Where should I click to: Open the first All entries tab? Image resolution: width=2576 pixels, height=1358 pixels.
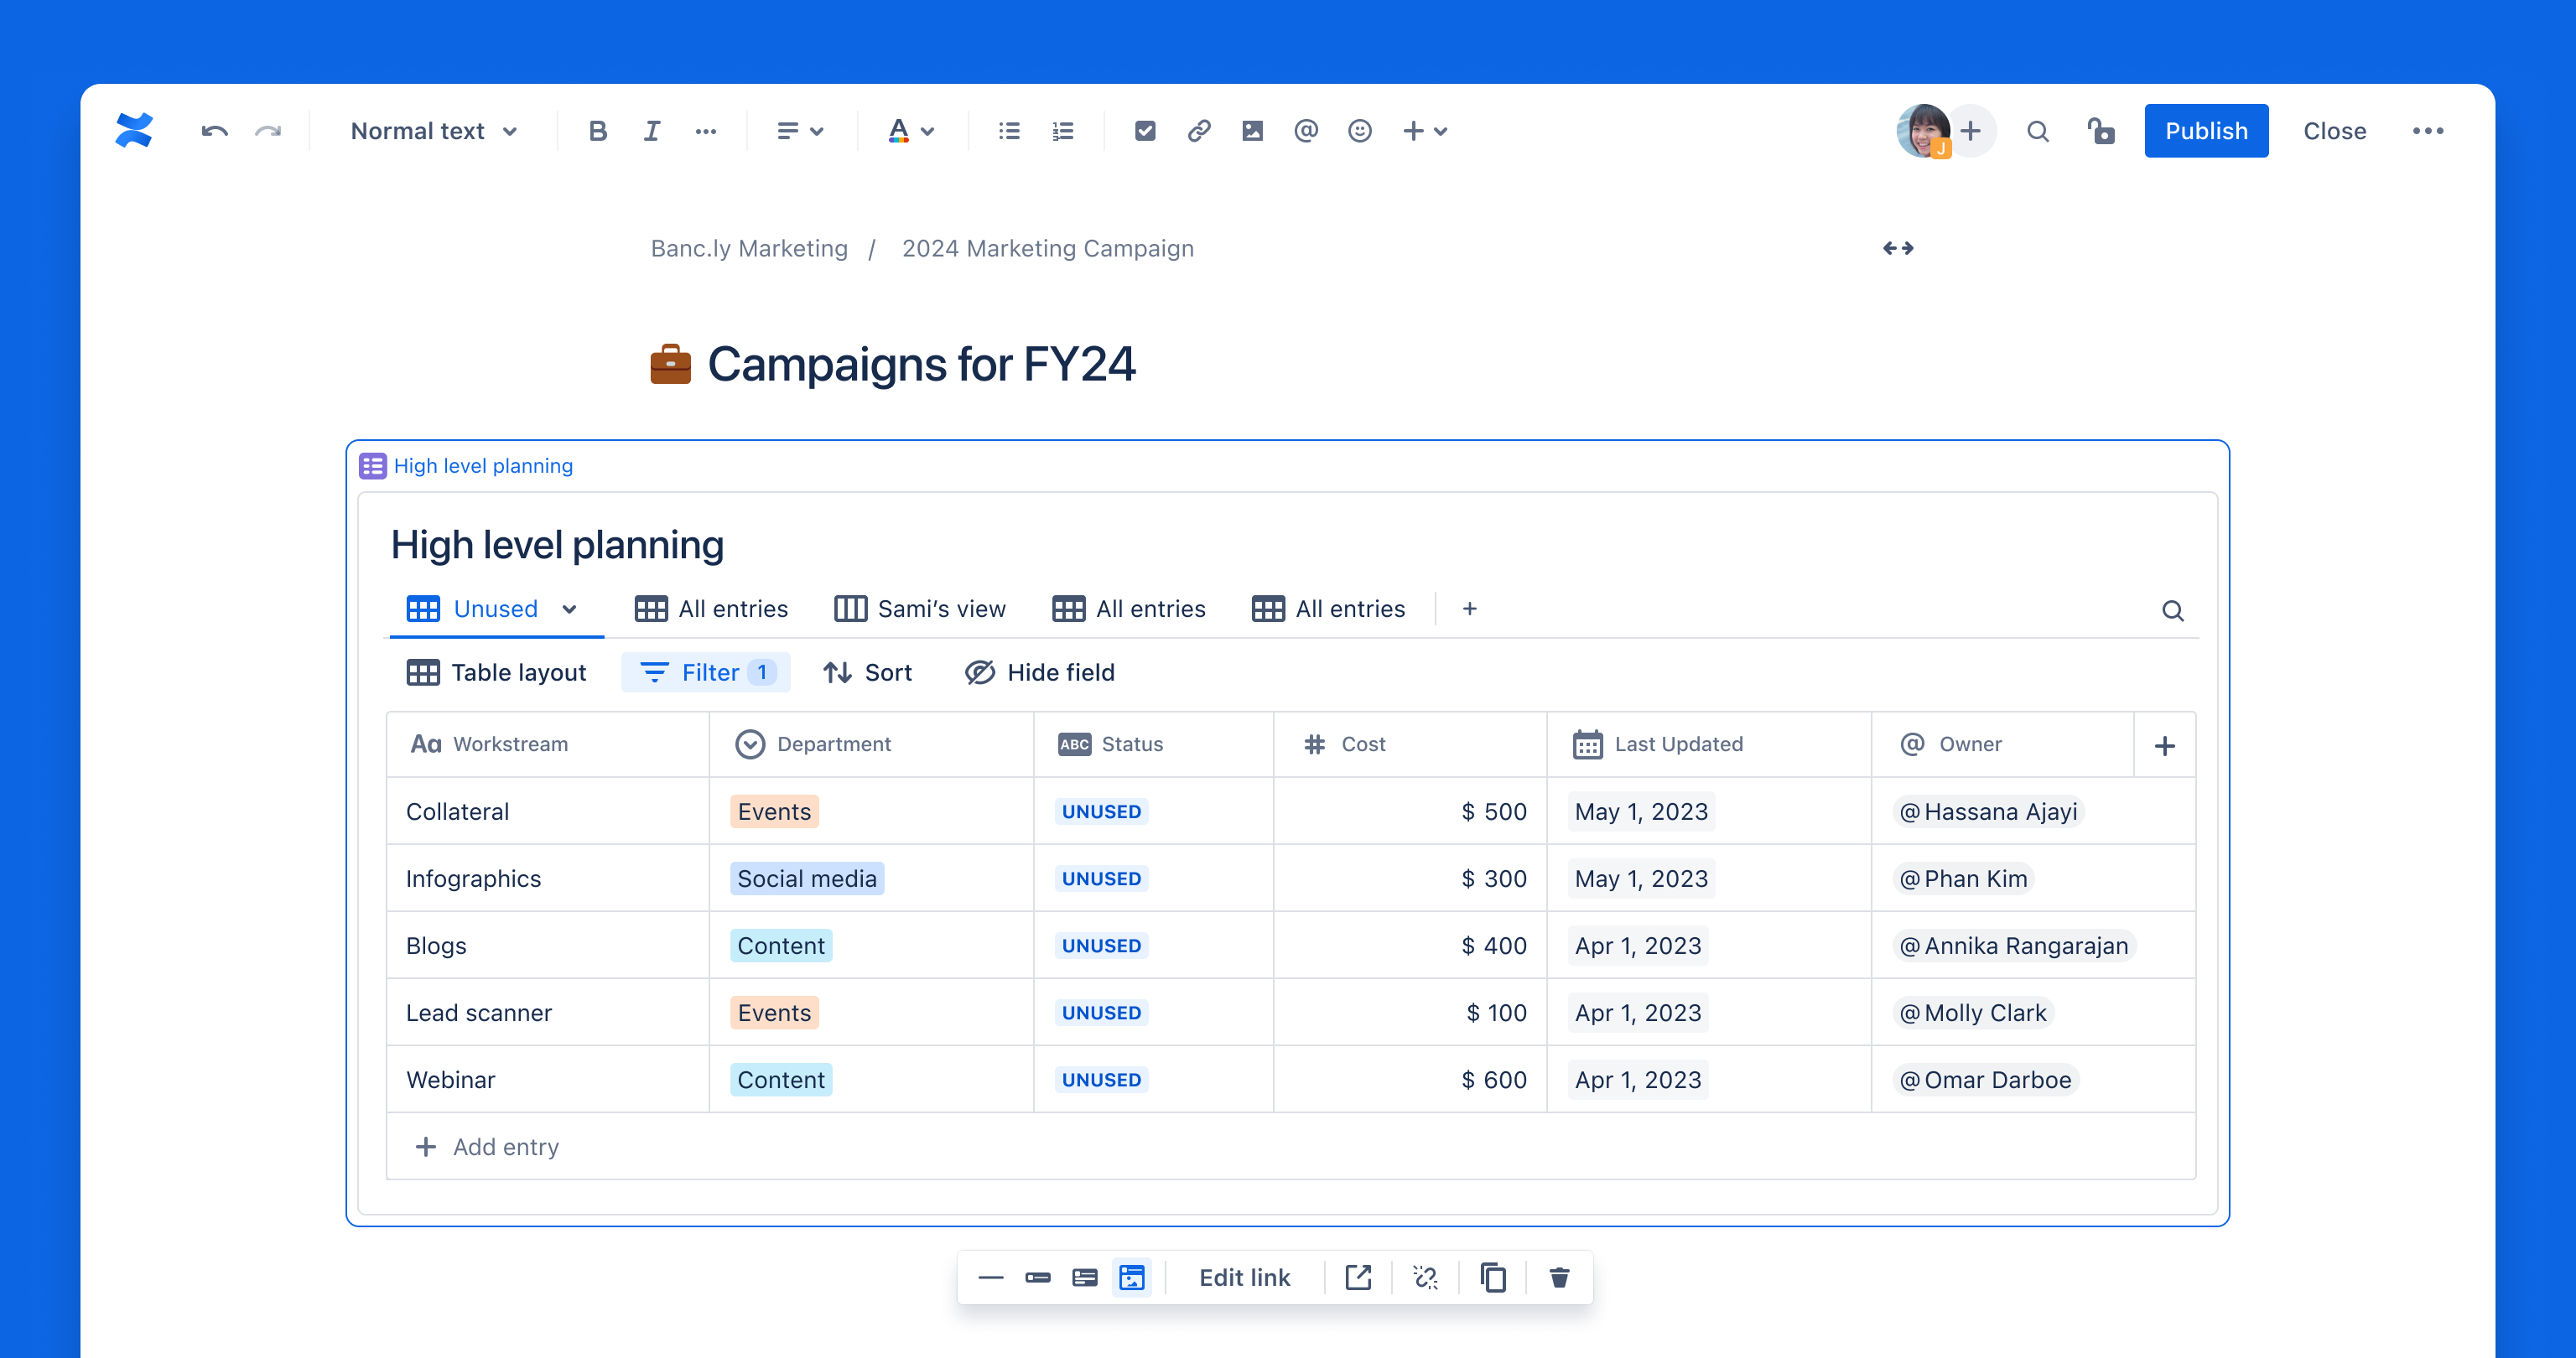(x=711, y=608)
